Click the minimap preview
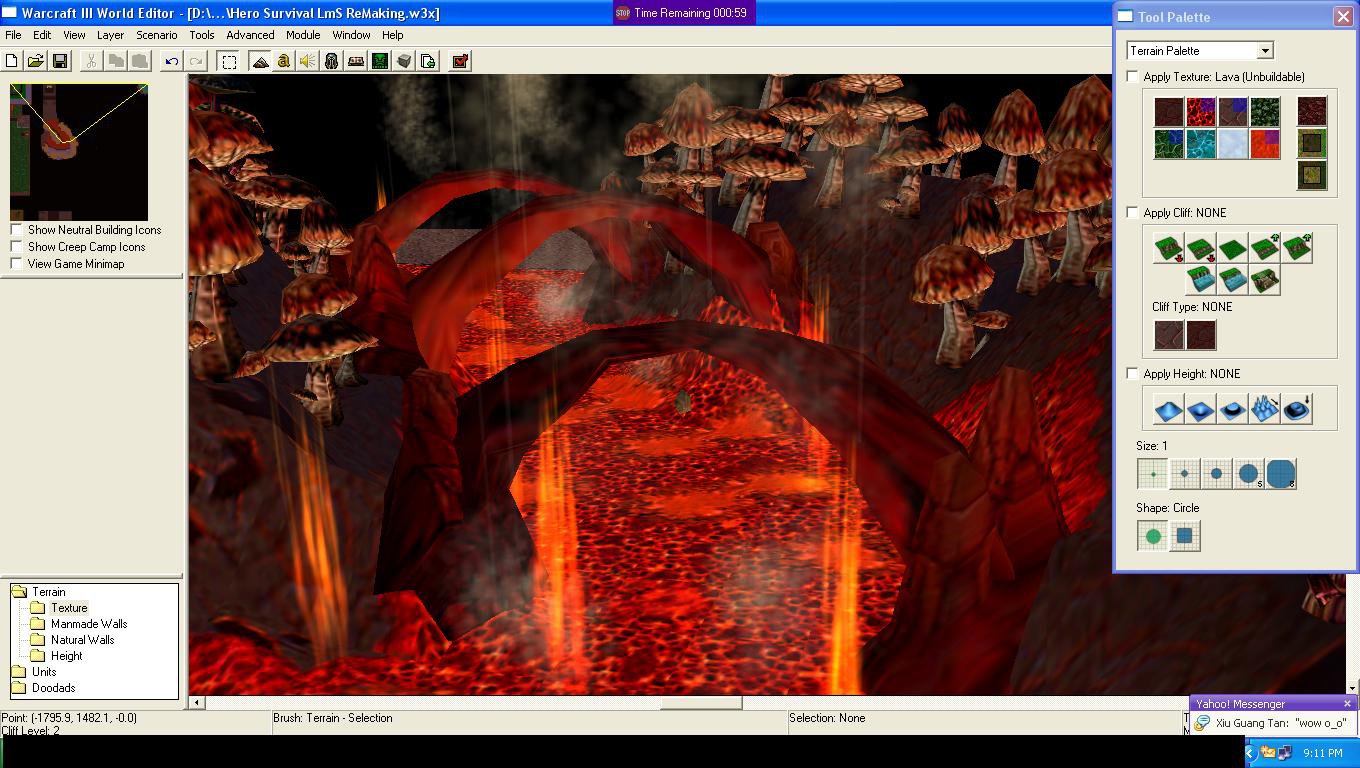1360x768 pixels. click(x=79, y=152)
